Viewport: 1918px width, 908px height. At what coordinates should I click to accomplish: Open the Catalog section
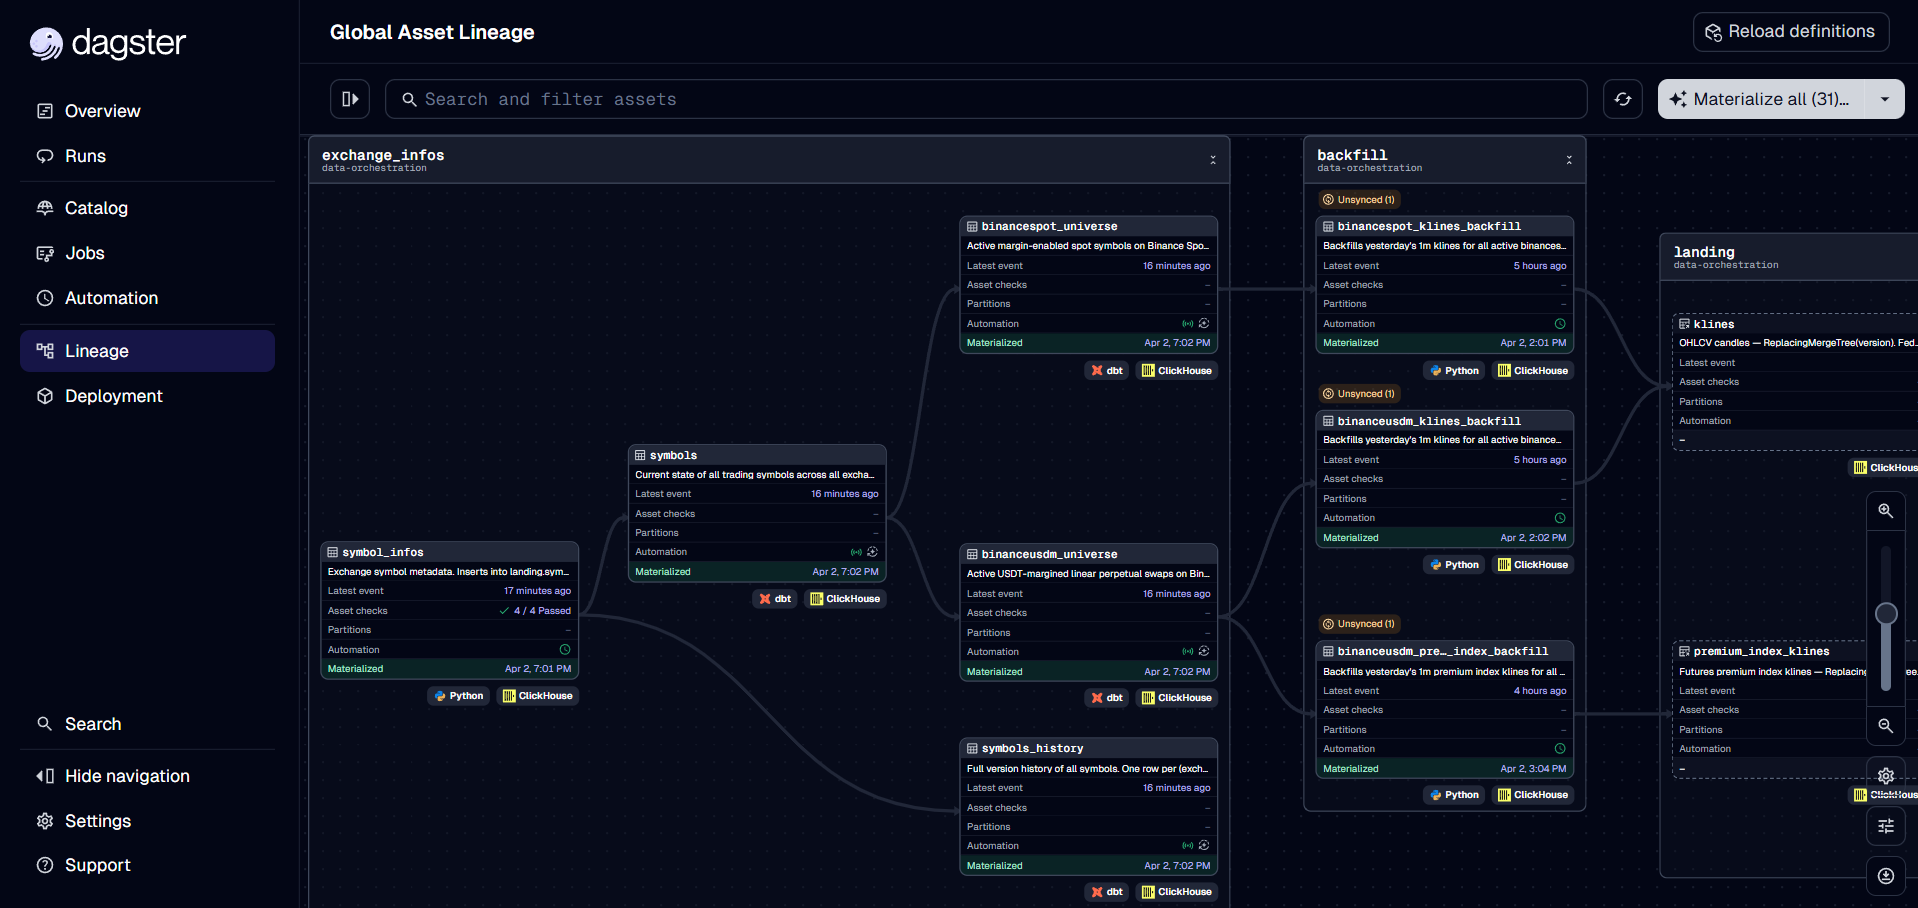148,208
